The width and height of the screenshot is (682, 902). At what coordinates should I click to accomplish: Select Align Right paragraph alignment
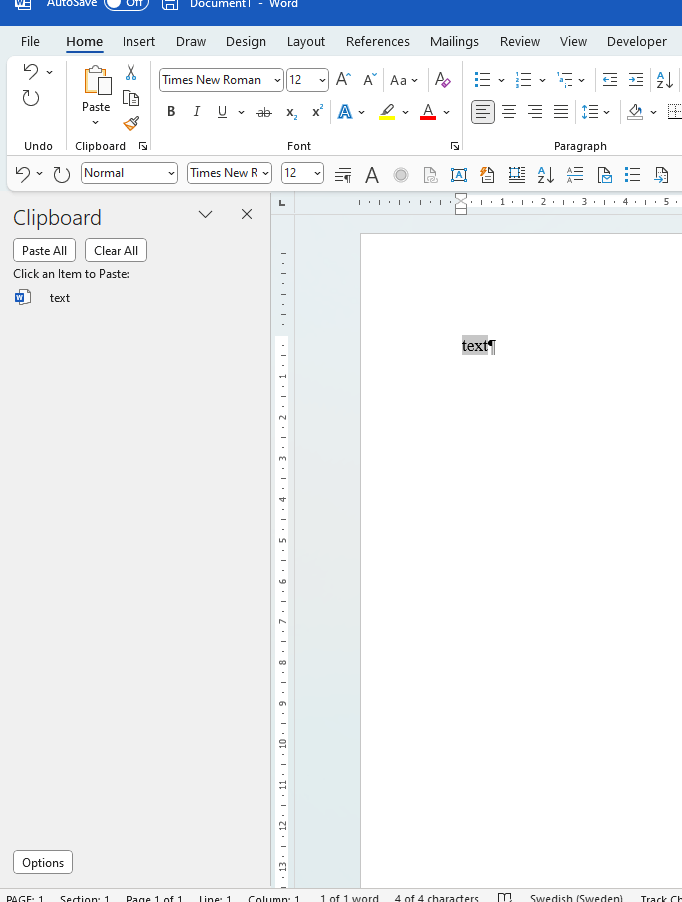click(535, 112)
